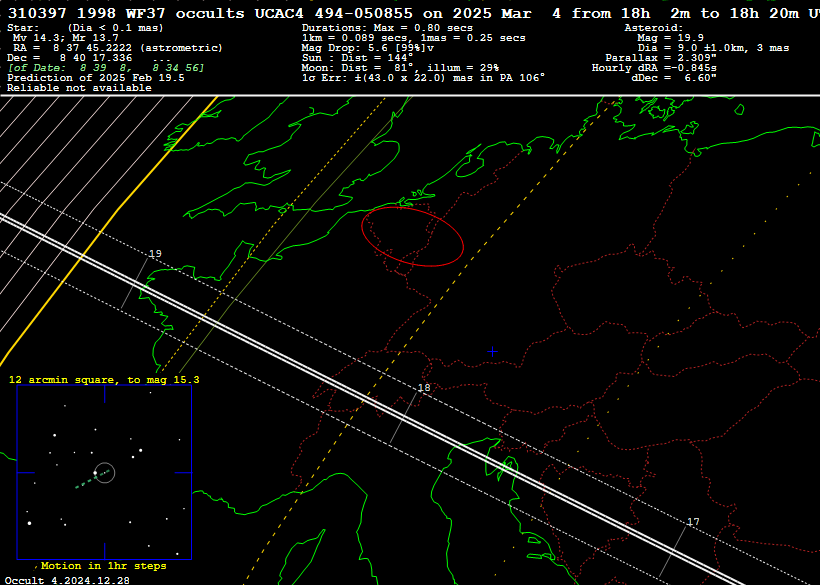Image resolution: width=820 pixels, height=585 pixels.
Task: Click 'Hourly dRA =-0.845s' text
Action: tap(654, 68)
